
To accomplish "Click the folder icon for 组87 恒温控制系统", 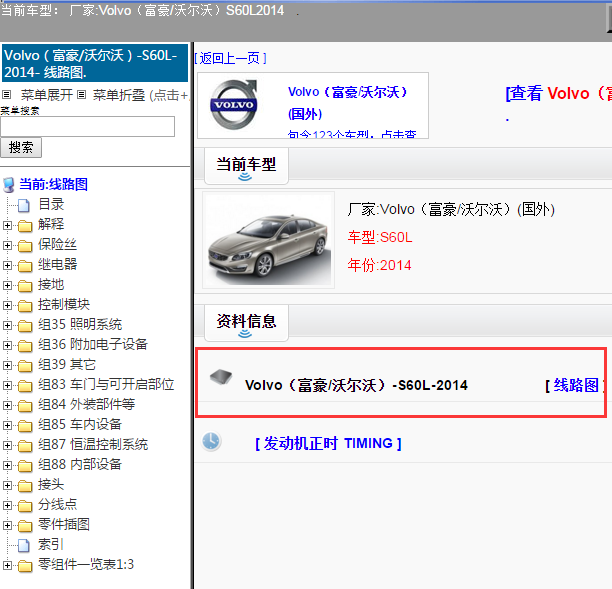I will click(25, 445).
